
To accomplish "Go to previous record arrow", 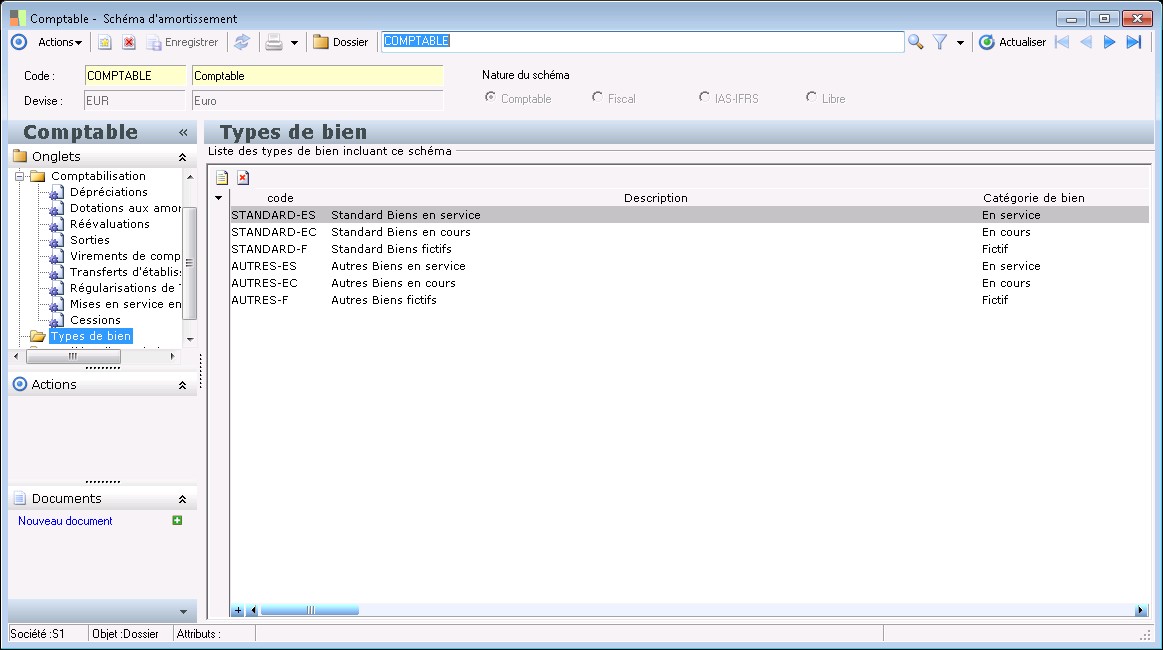I will [1086, 42].
